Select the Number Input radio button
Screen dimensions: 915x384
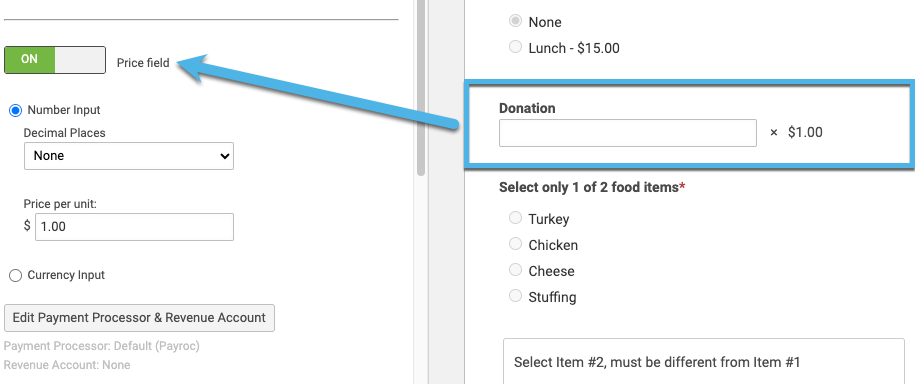[16, 110]
